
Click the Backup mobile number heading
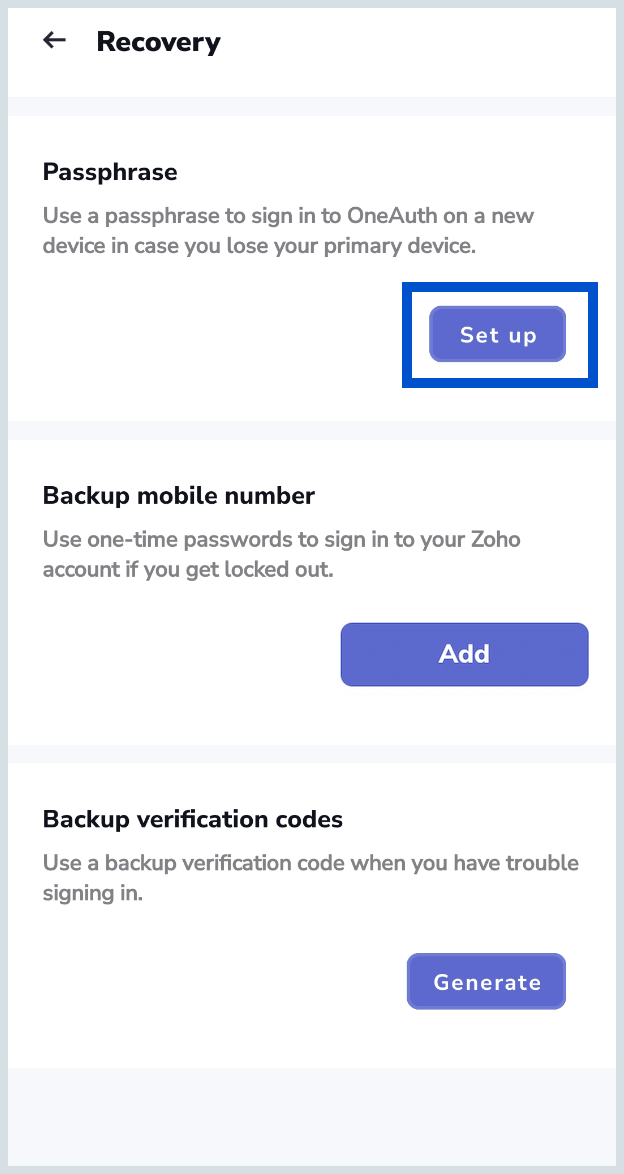point(179,496)
